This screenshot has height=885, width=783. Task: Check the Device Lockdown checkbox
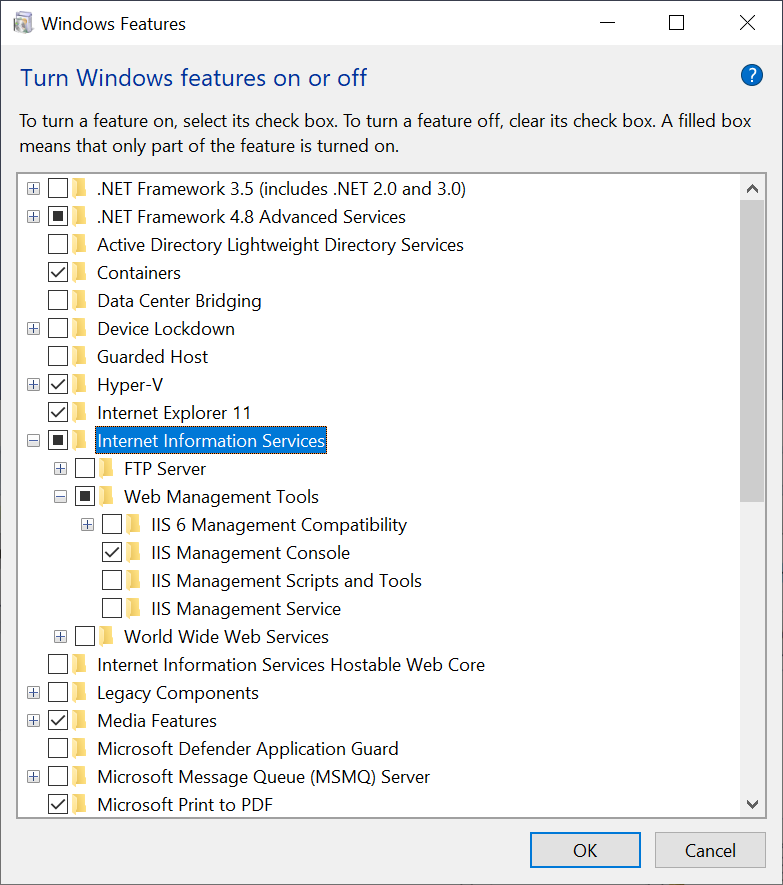pyautogui.click(x=58, y=328)
